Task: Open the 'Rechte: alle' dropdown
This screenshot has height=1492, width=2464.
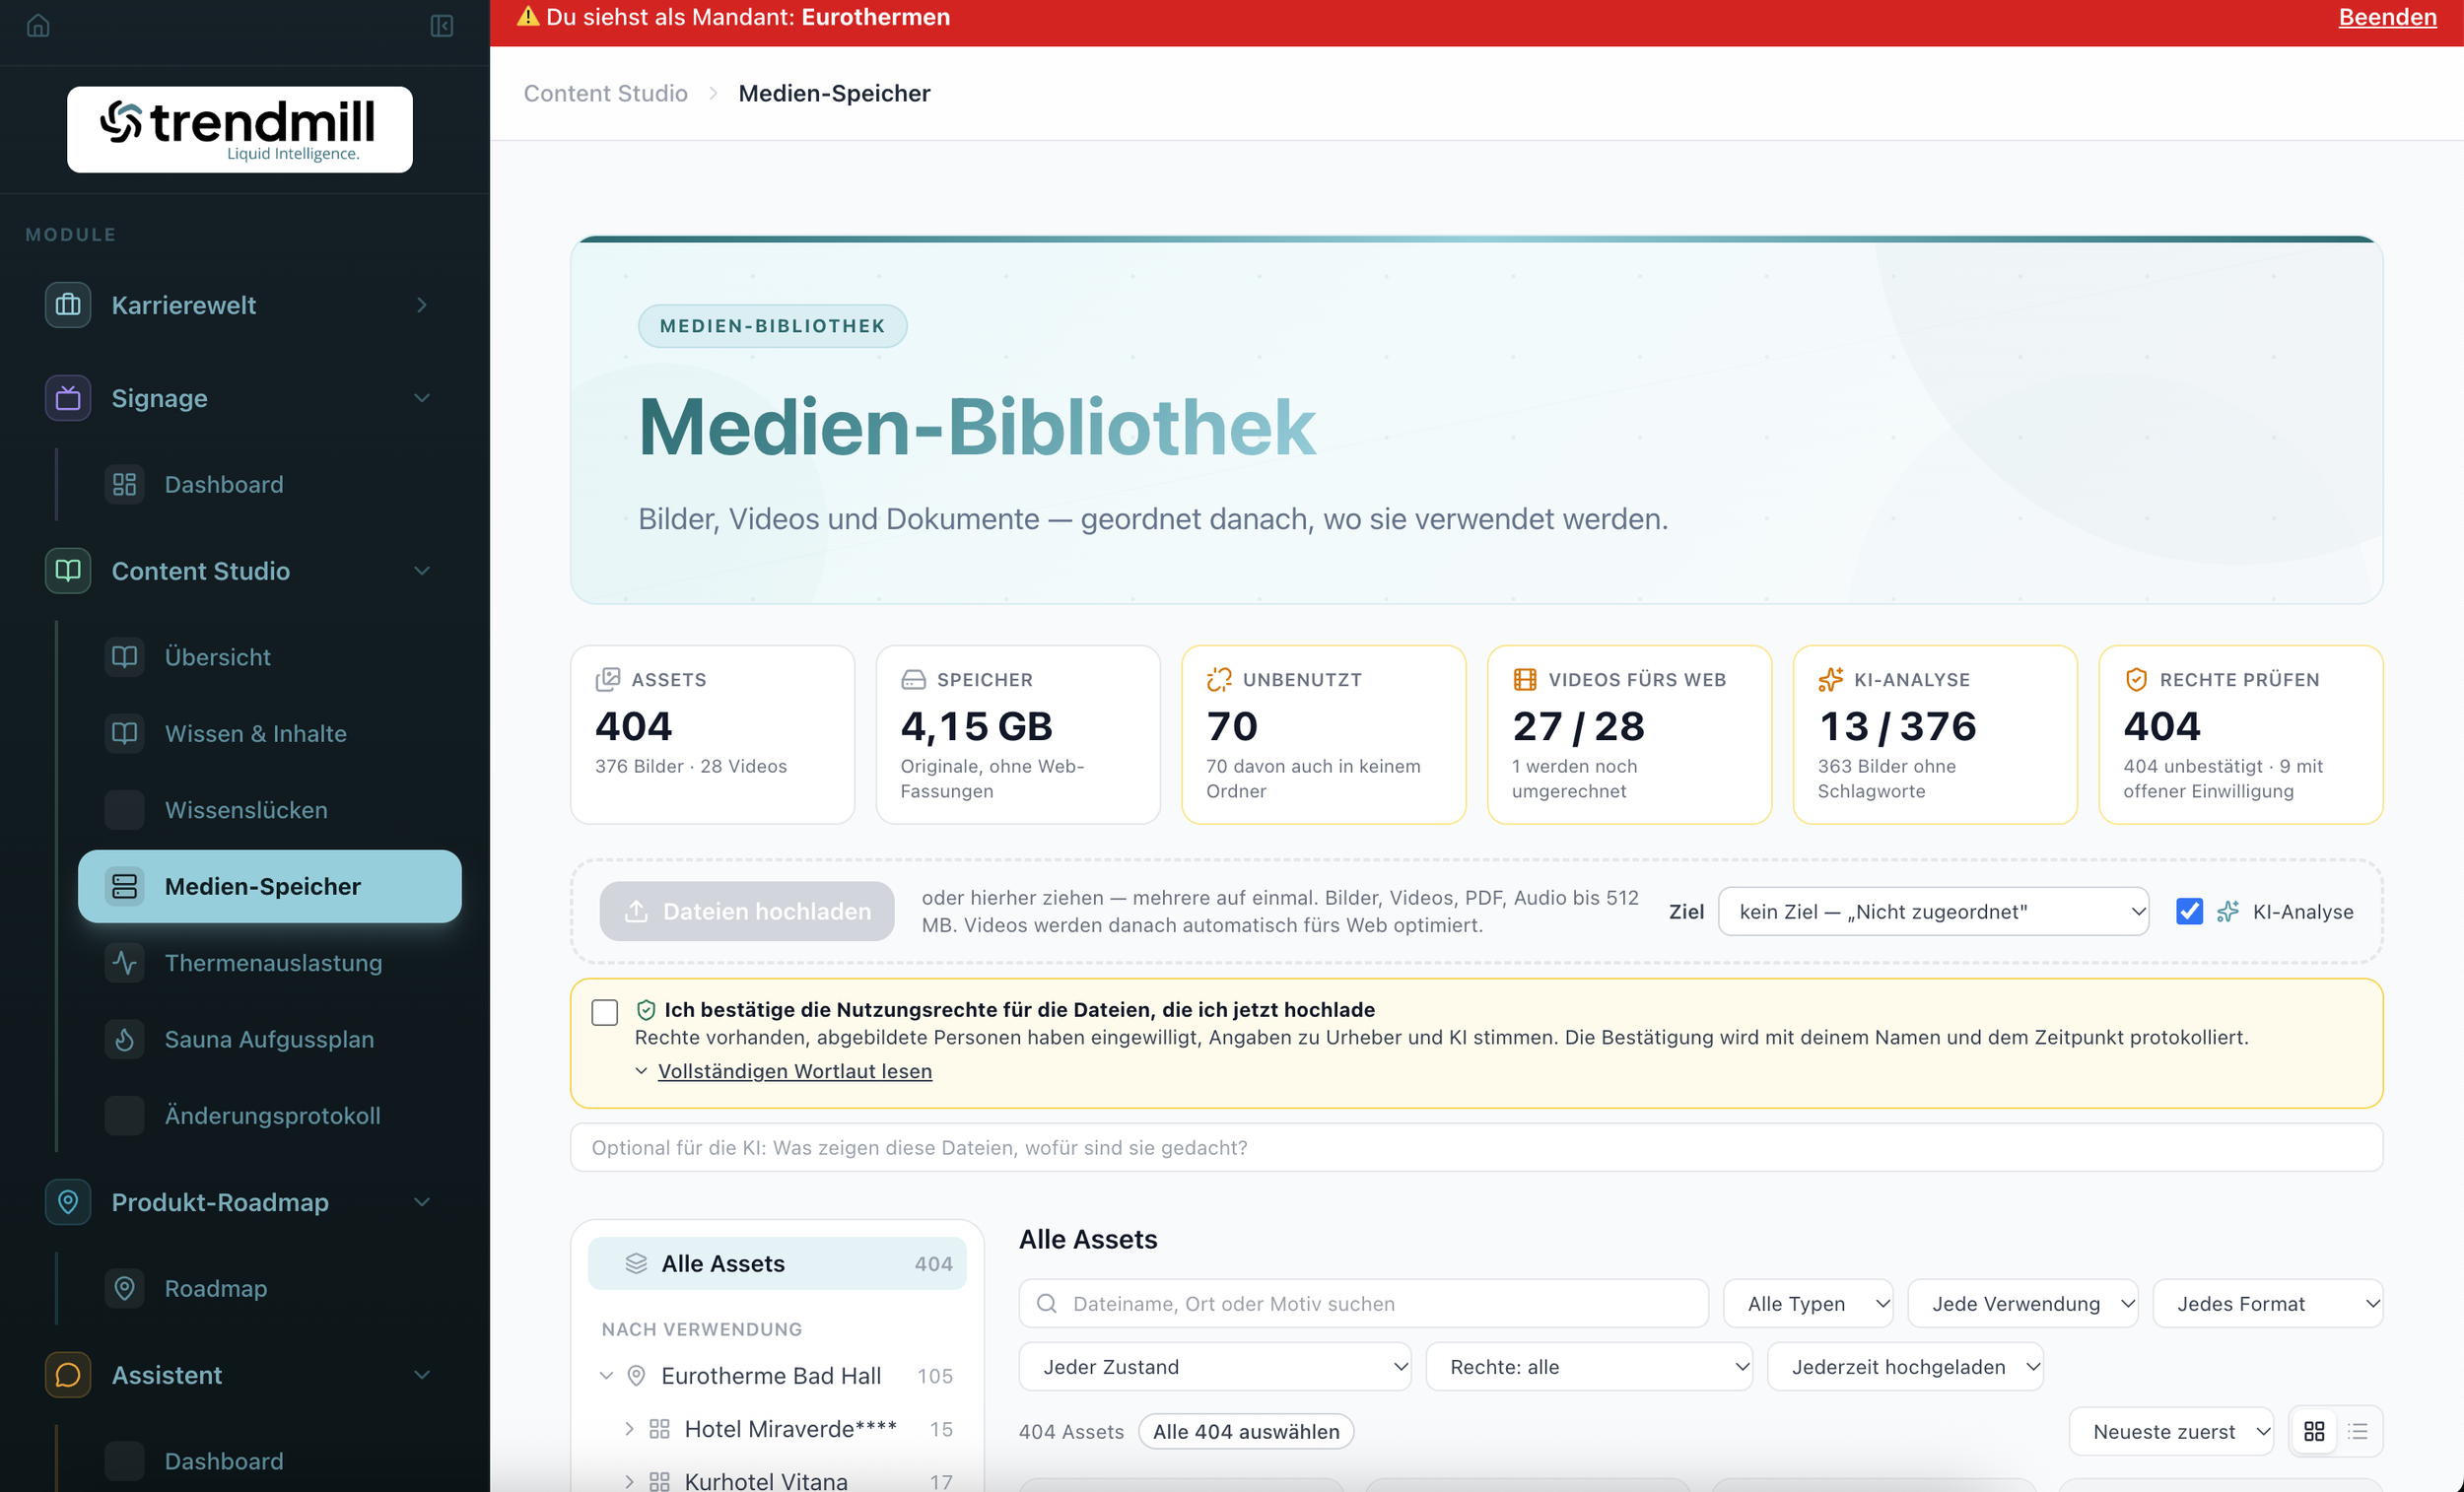Action: point(1589,1367)
